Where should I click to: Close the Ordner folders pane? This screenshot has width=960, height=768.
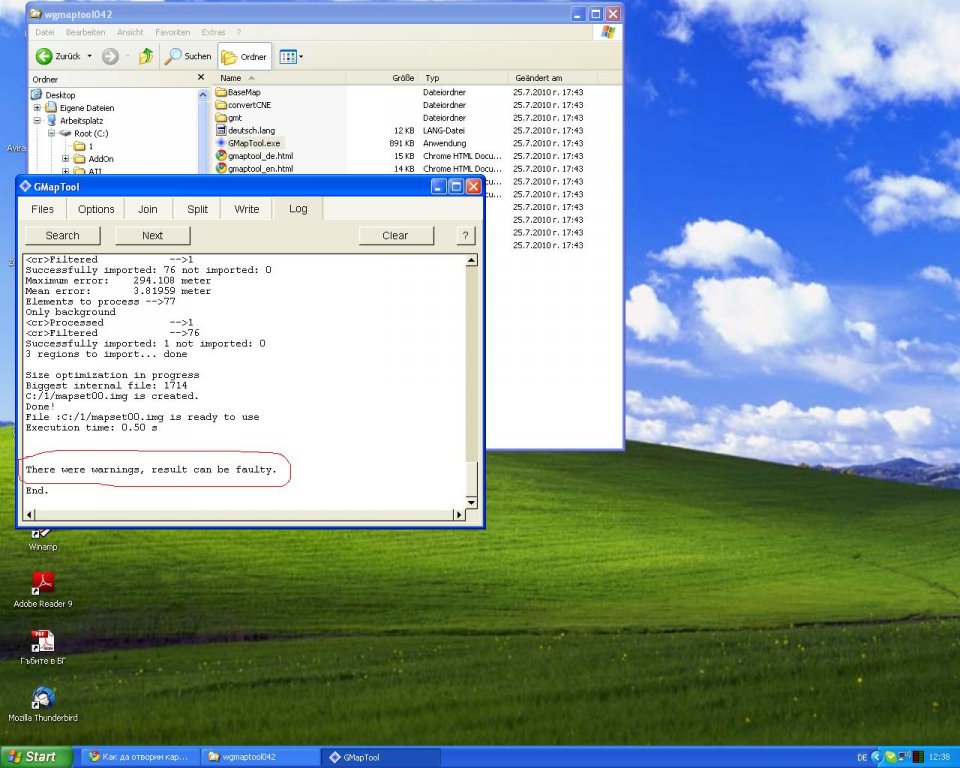(x=200, y=78)
